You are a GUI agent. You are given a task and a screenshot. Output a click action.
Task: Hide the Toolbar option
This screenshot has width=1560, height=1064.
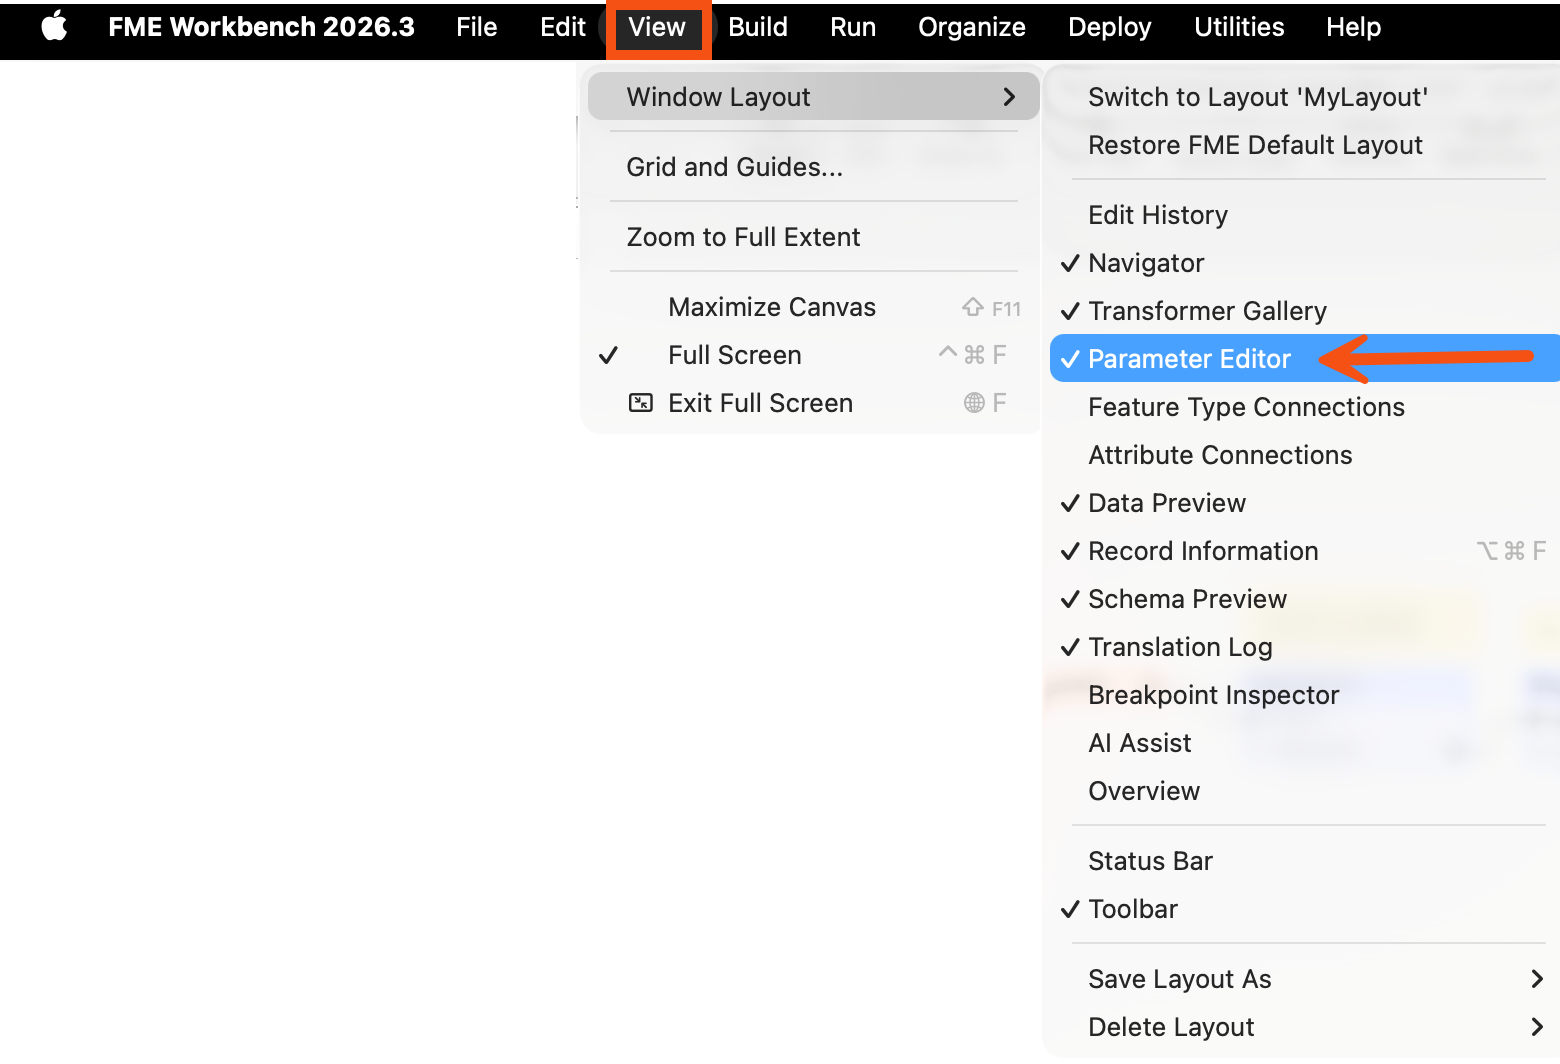click(1304, 909)
